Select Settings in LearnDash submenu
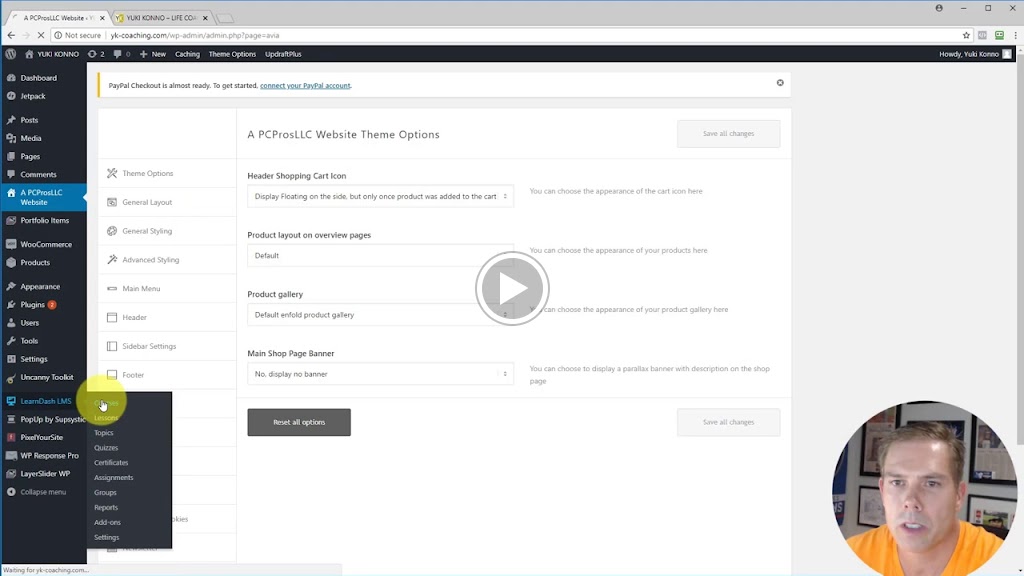This screenshot has height=576, width=1024. (106, 537)
